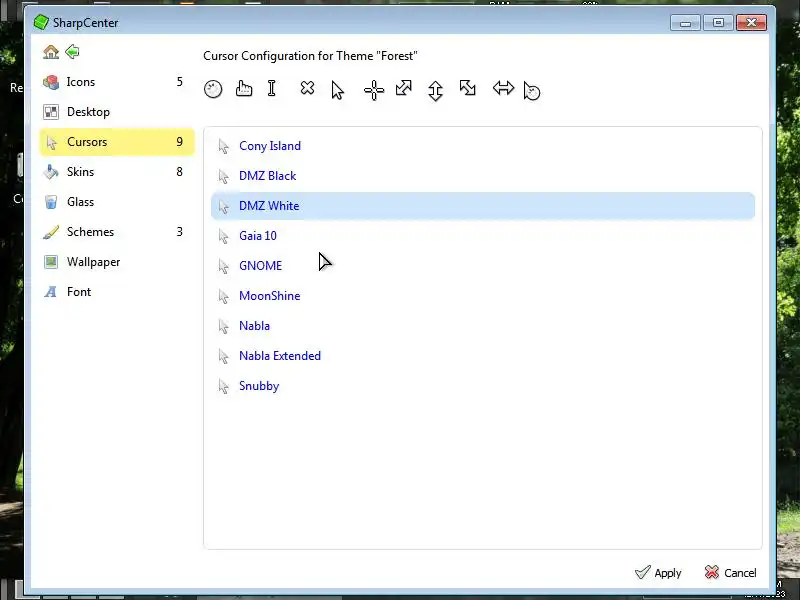This screenshot has height=600, width=800.
Task: Minimize the SharpCenter window
Action: coord(685,23)
